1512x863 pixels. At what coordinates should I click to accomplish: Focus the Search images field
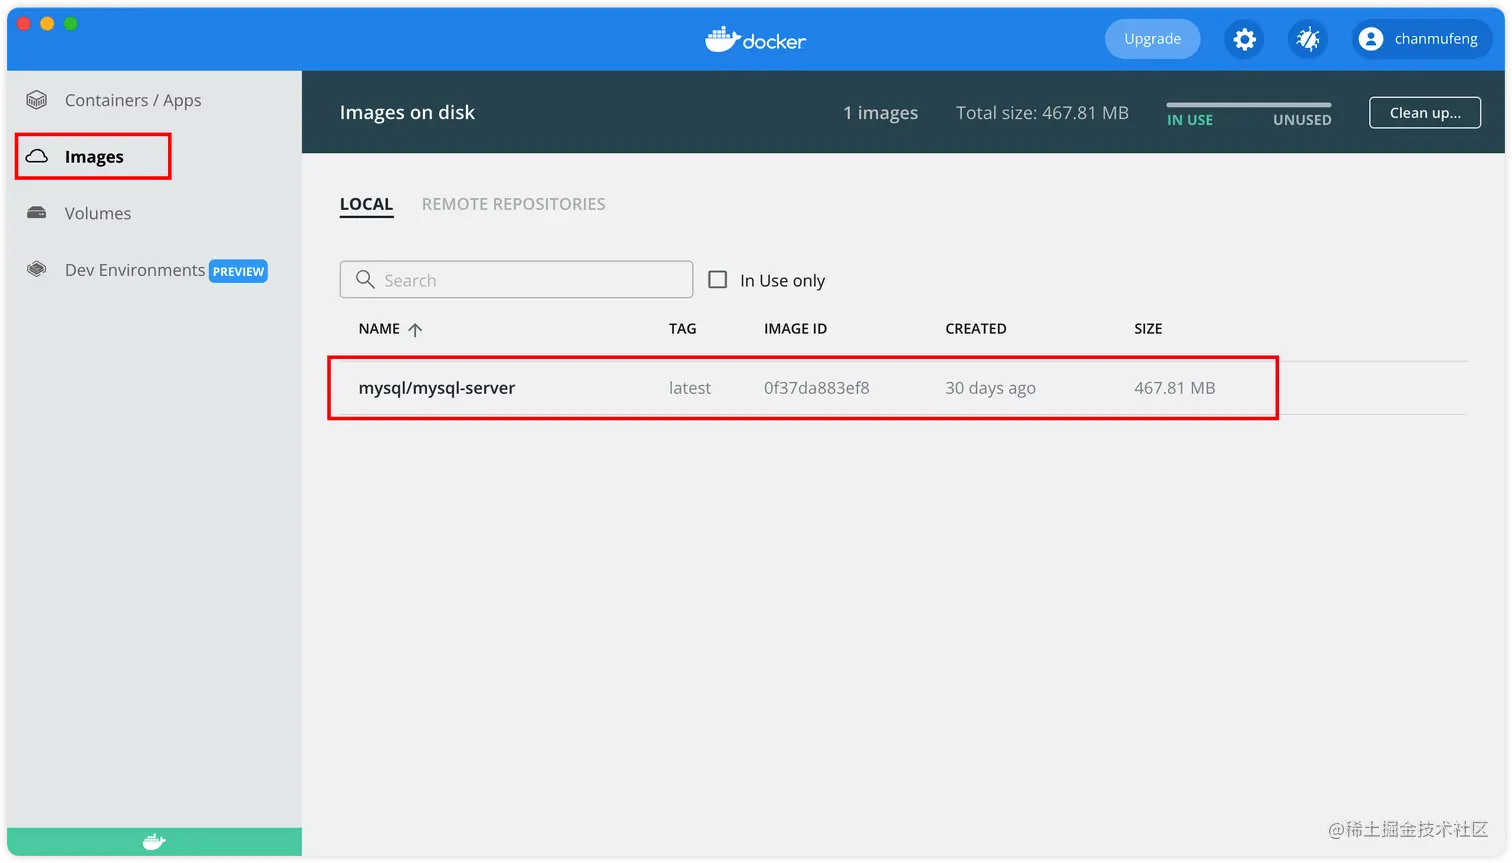point(516,280)
